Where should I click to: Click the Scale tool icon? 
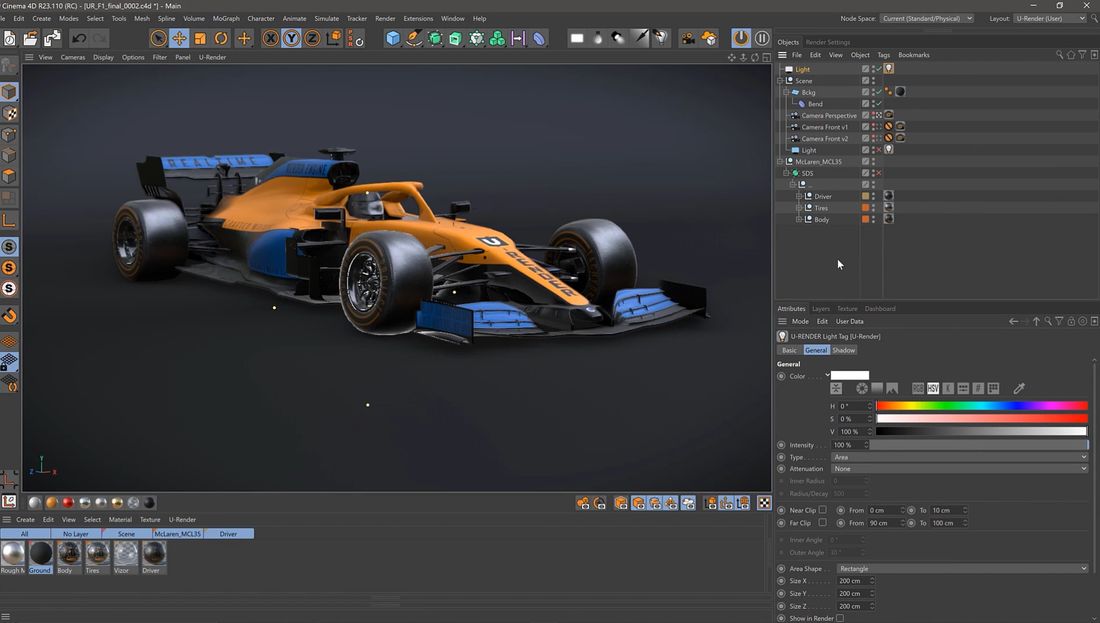(199, 38)
